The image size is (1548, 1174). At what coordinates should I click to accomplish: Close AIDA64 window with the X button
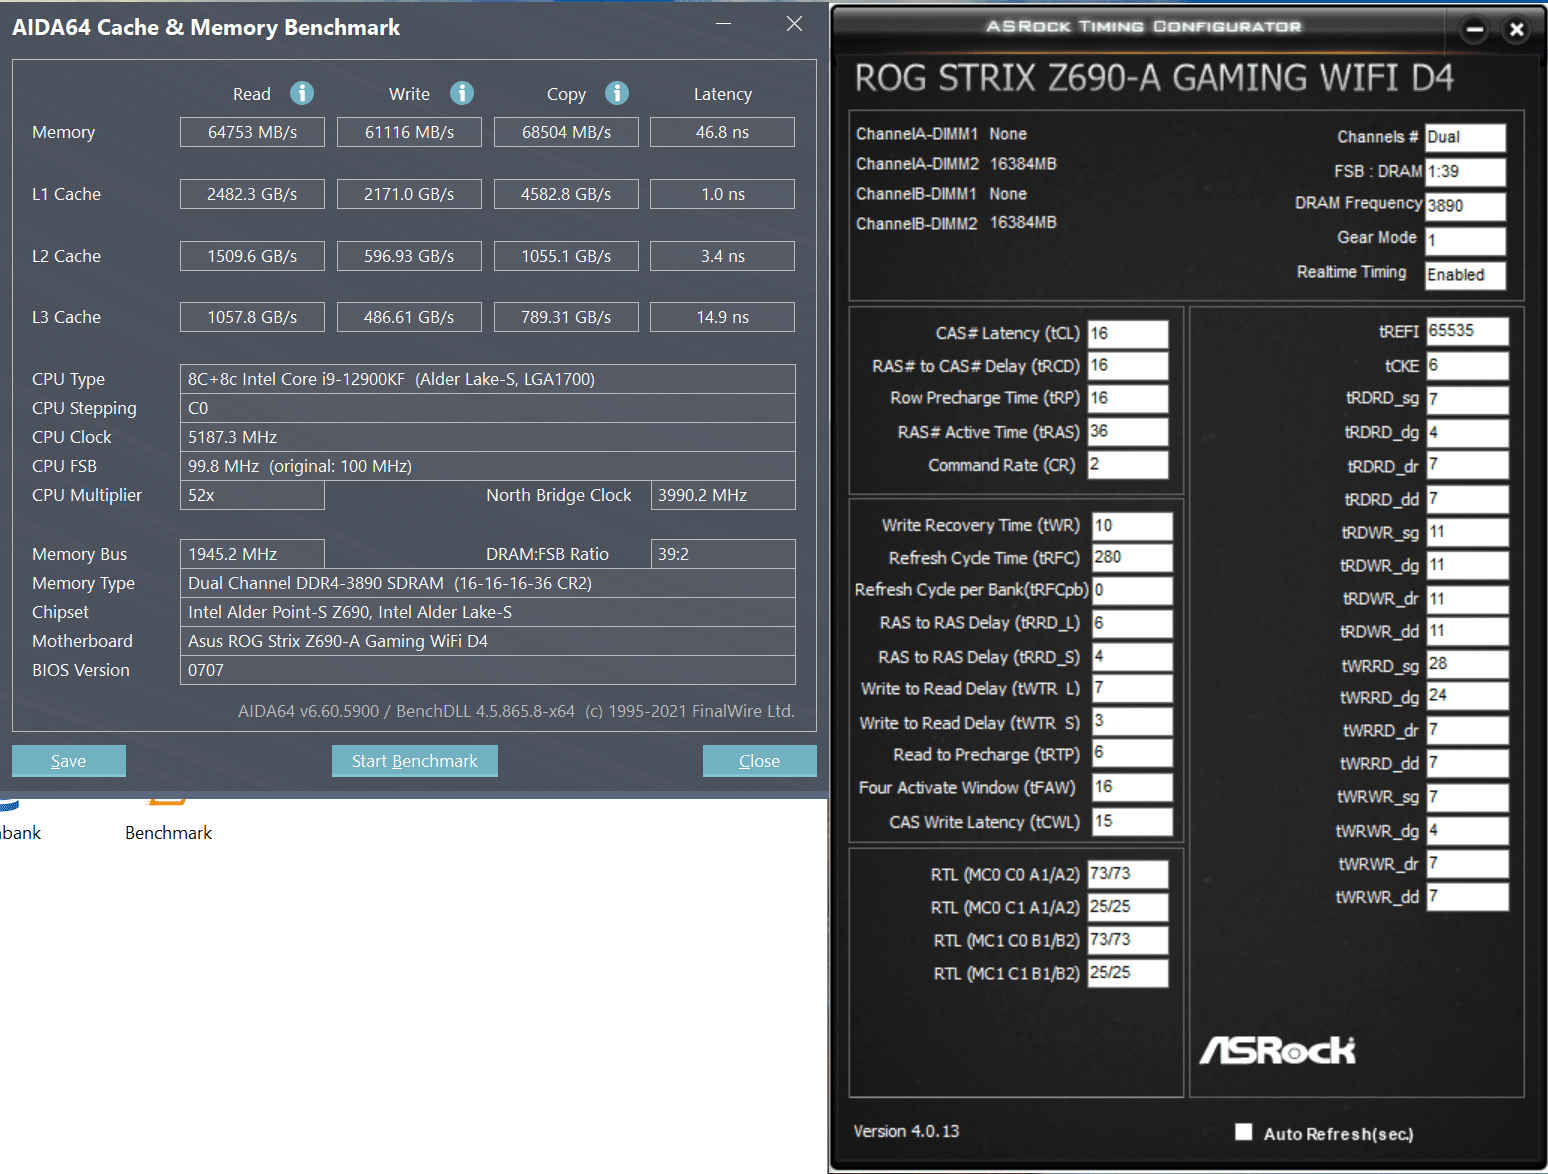(794, 23)
